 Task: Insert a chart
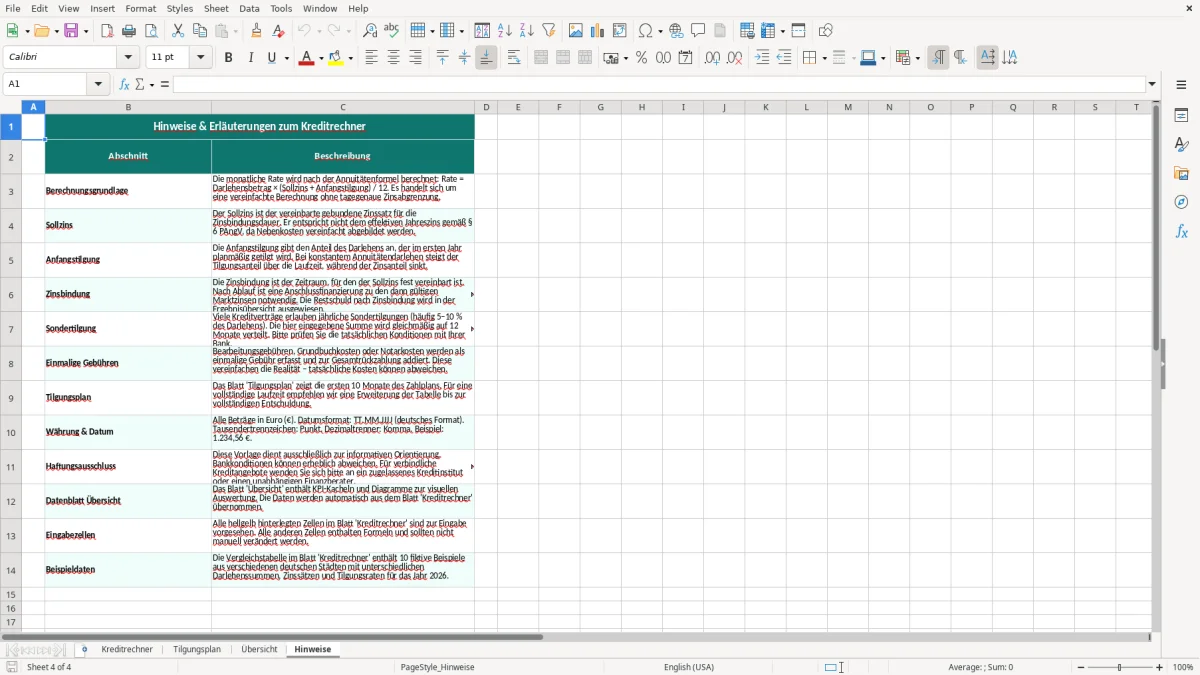pyautogui.click(x=598, y=31)
